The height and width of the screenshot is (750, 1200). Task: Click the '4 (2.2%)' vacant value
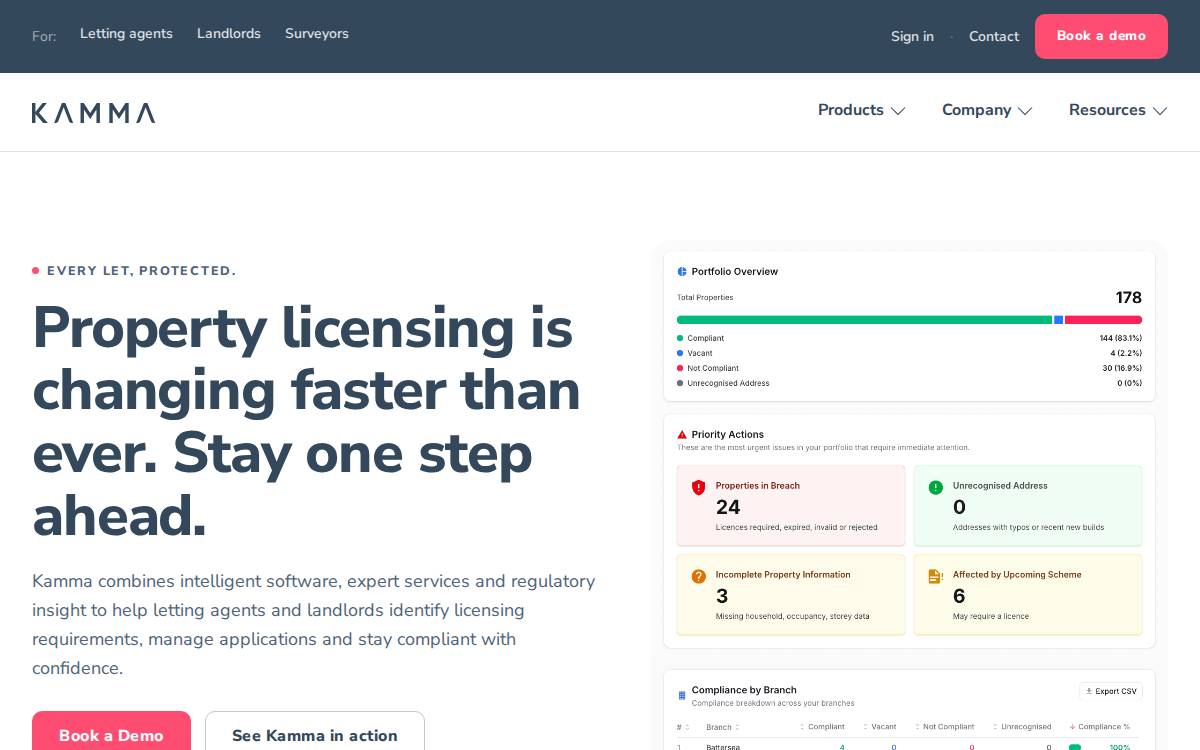(x=1126, y=353)
